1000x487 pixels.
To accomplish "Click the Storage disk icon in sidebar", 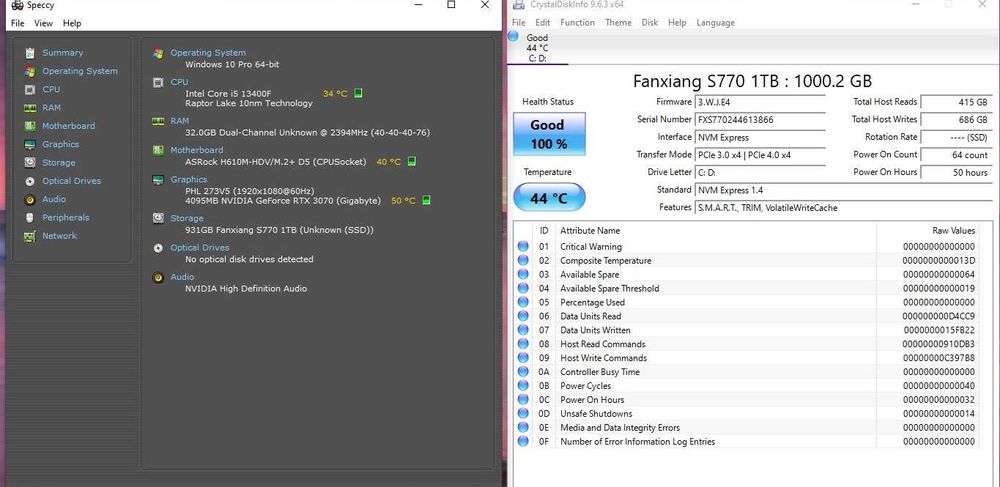I will pos(29,163).
